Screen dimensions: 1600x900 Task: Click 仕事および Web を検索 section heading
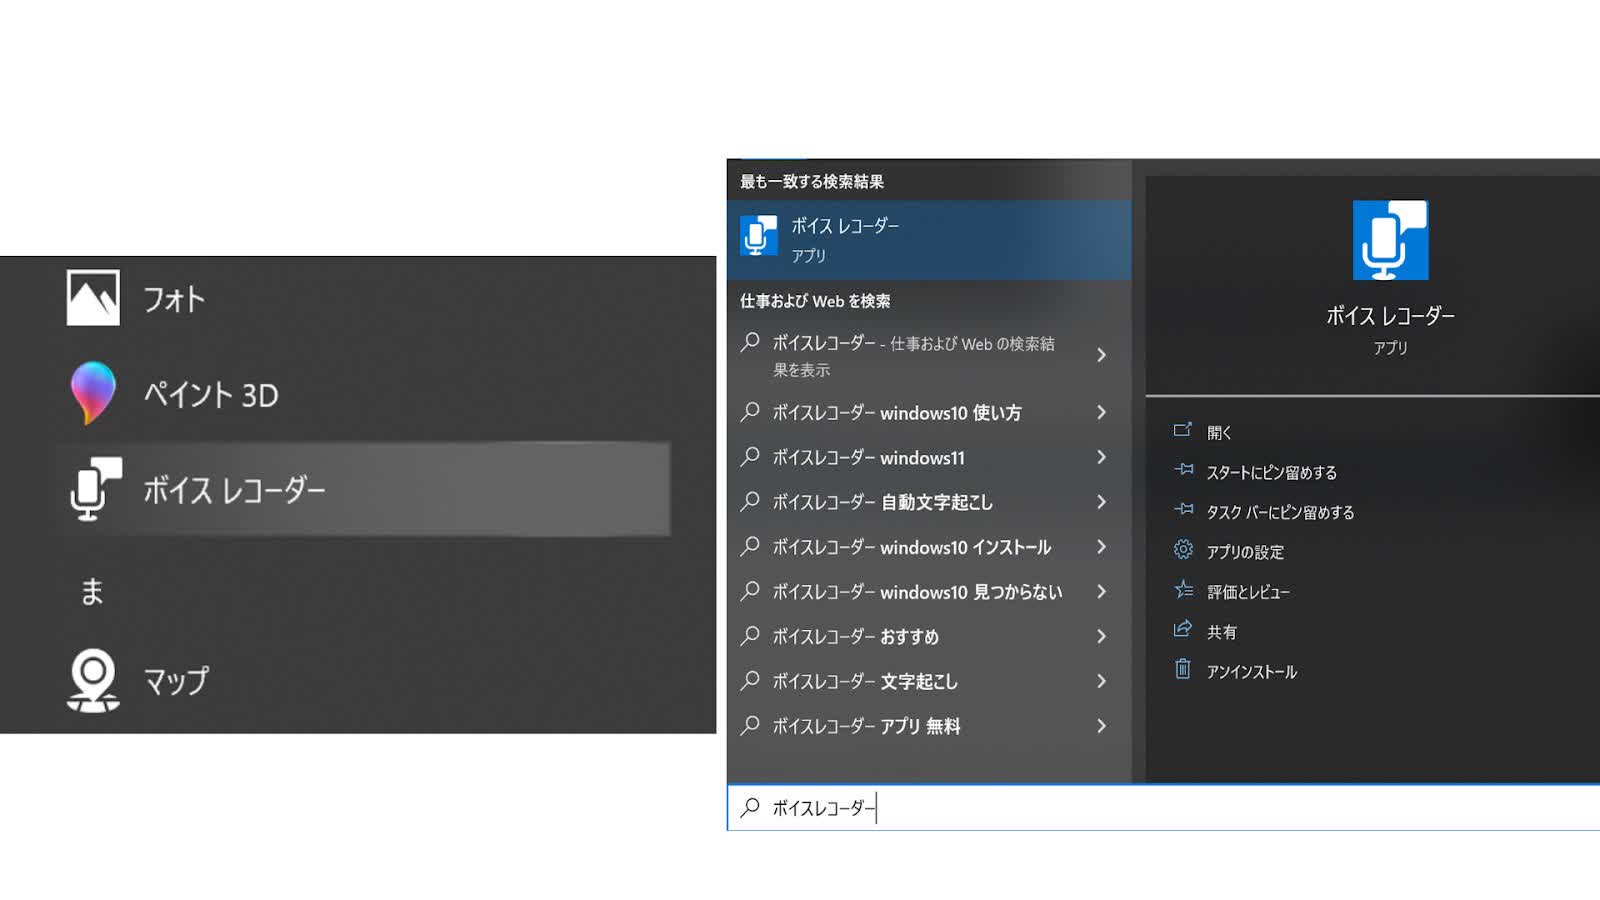(x=815, y=301)
